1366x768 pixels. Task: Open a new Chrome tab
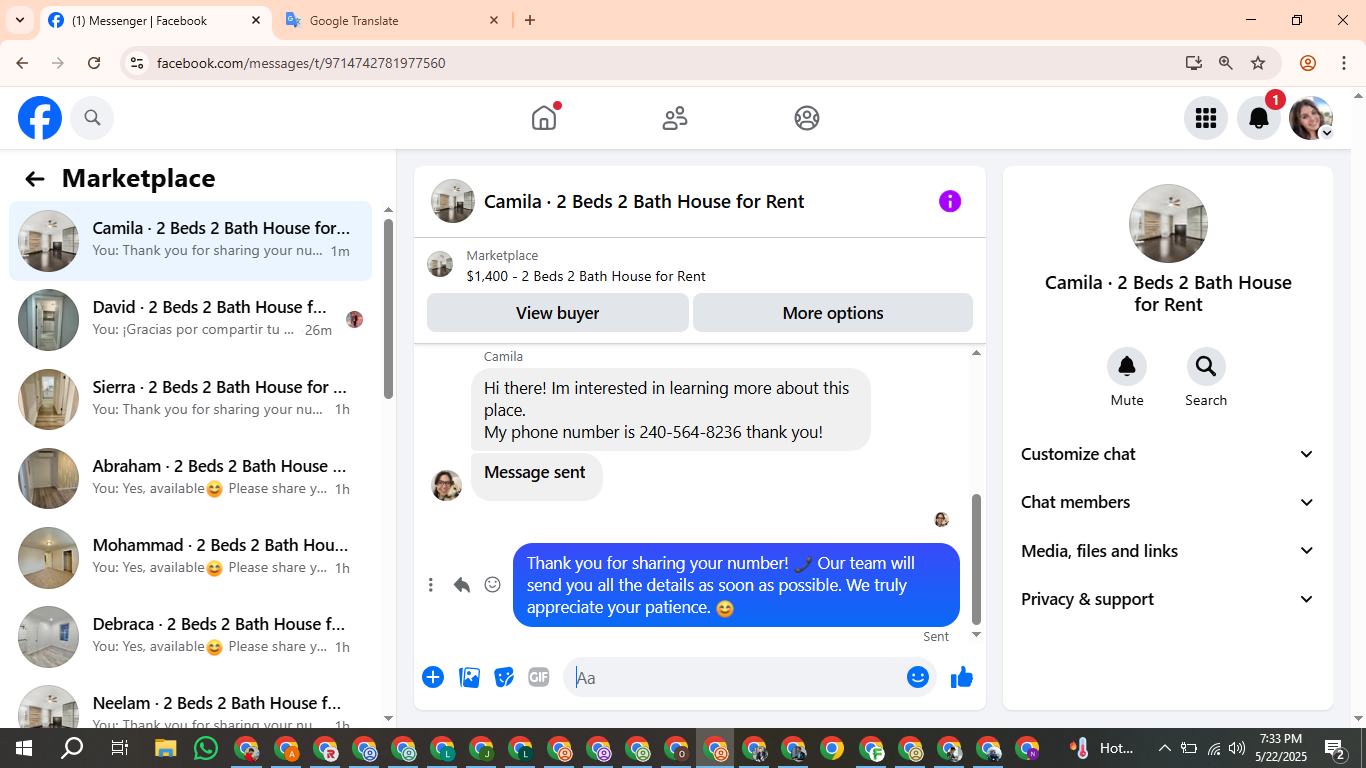coord(530,20)
